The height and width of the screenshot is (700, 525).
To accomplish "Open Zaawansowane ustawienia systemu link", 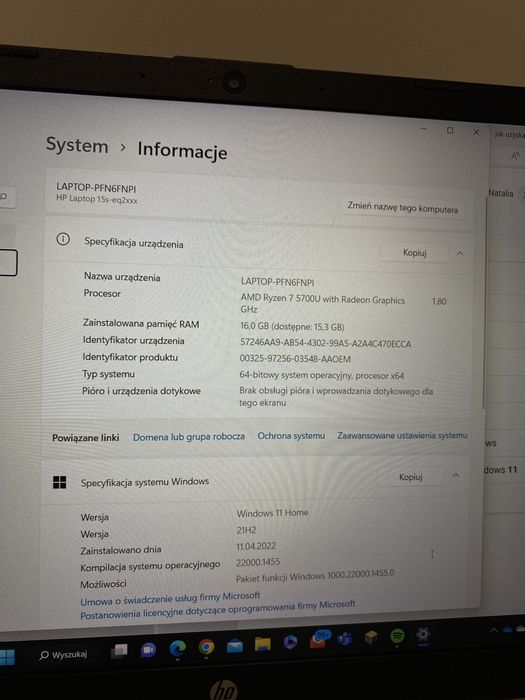I will coord(402,435).
